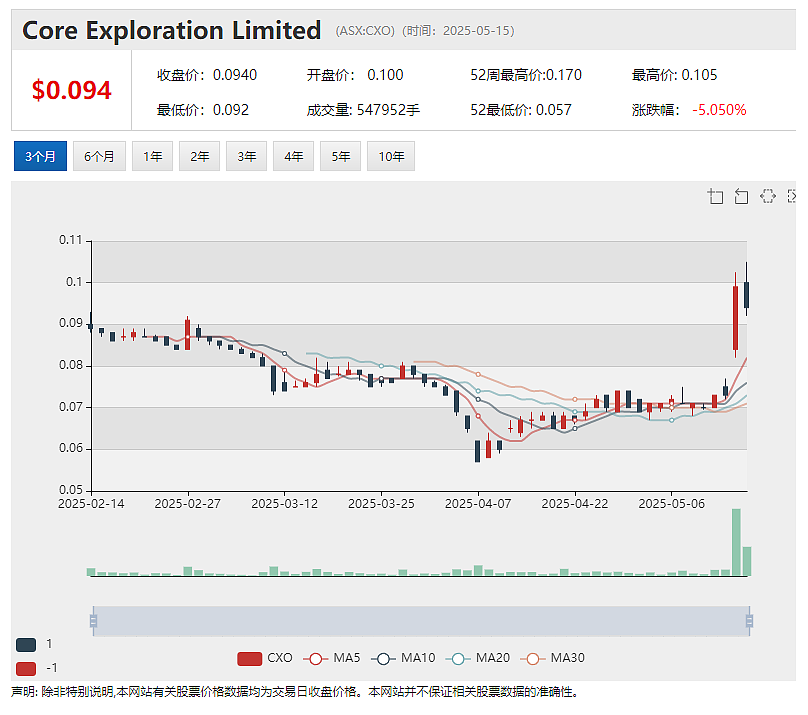Click the tall red candlestick before the last one
This screenshot has width=808, height=715.
735,318
